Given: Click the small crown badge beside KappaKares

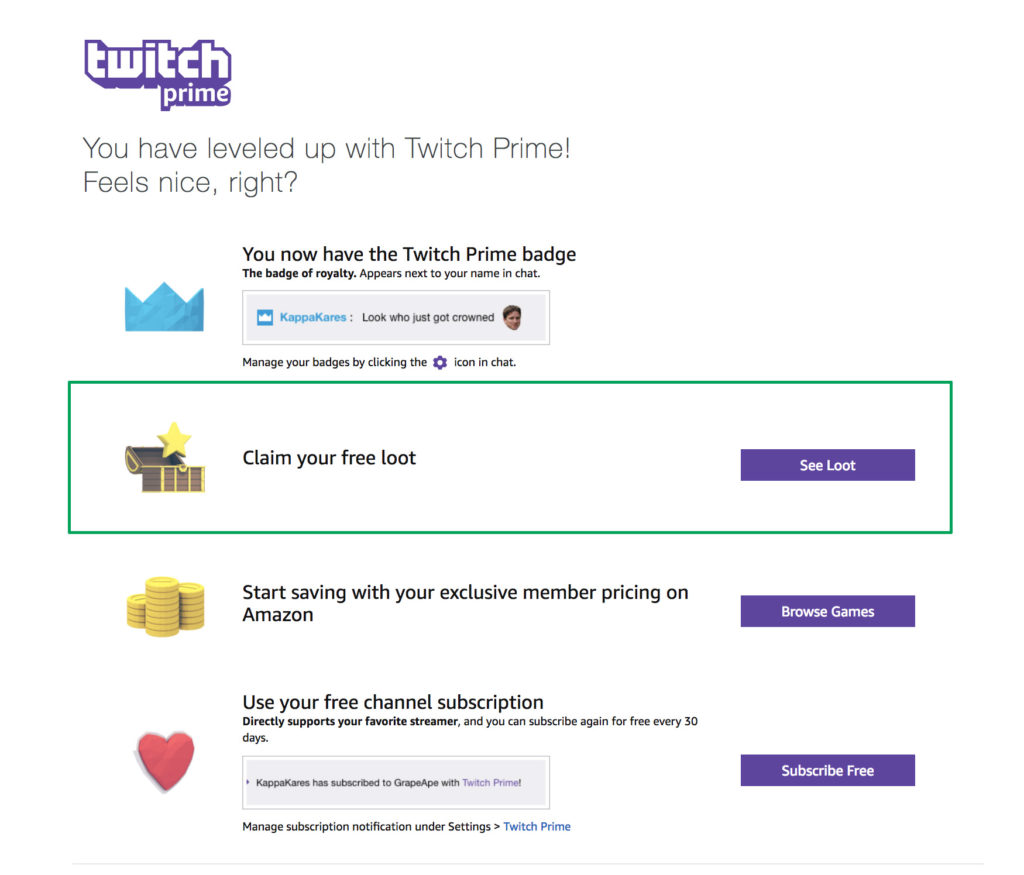Looking at the screenshot, I should click(x=265, y=318).
